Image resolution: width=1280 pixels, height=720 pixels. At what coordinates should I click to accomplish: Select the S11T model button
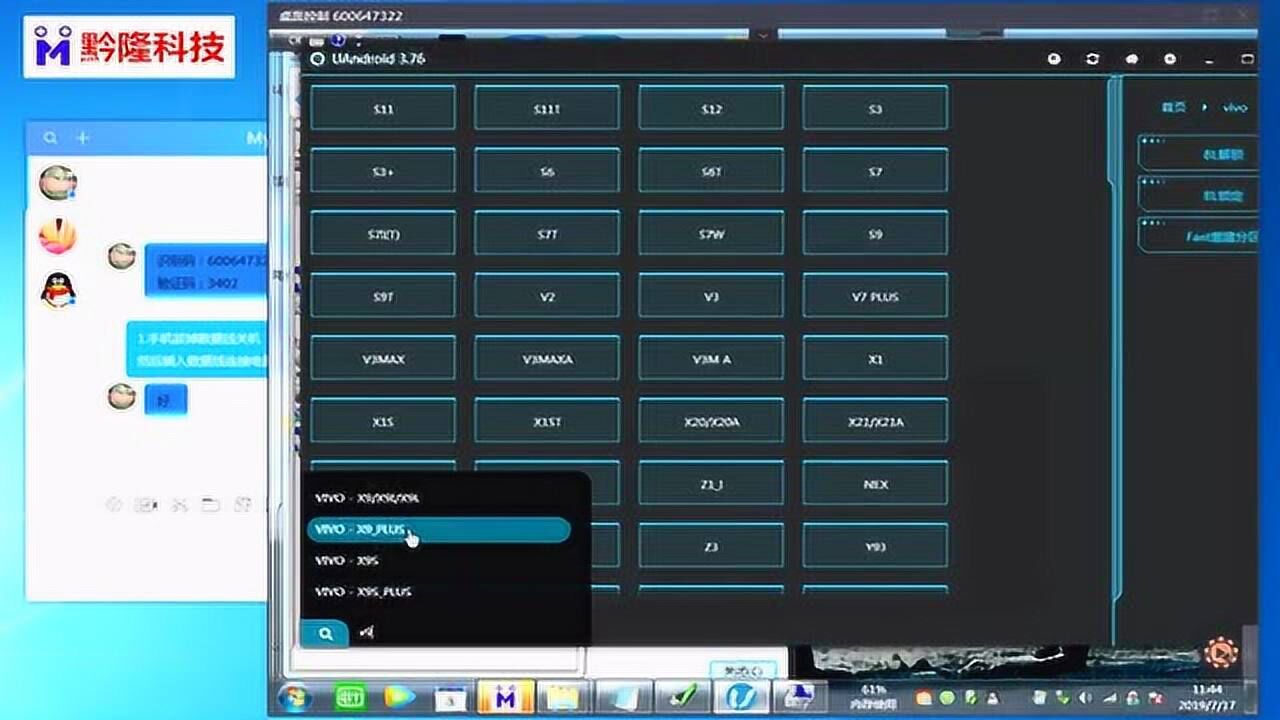547,108
